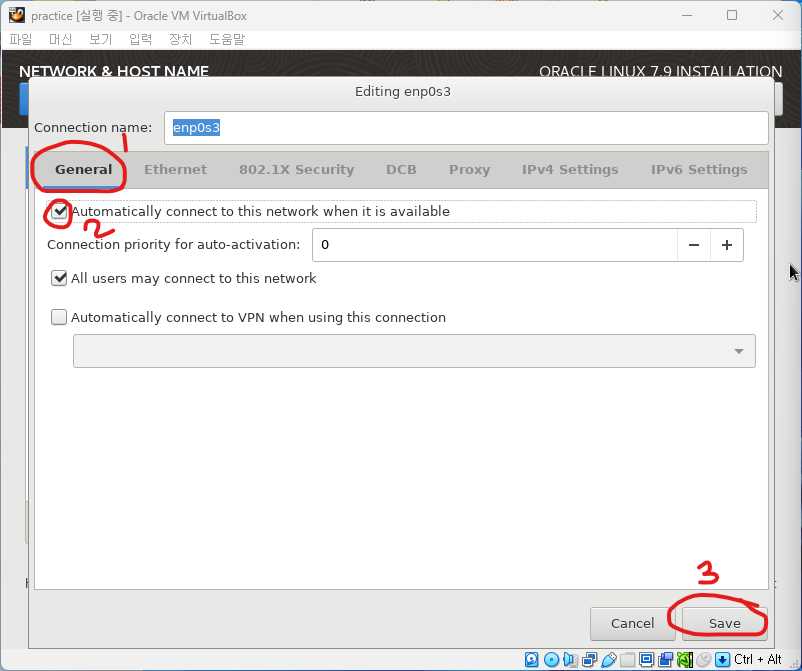802x671 pixels.
Task: Open the 파일 menu
Action: tap(21, 39)
